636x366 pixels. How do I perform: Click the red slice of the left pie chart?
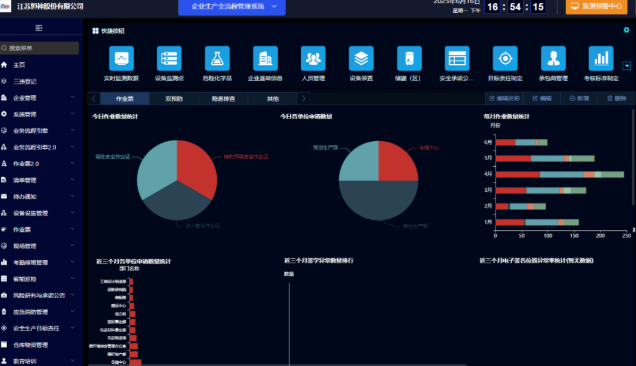click(x=196, y=166)
